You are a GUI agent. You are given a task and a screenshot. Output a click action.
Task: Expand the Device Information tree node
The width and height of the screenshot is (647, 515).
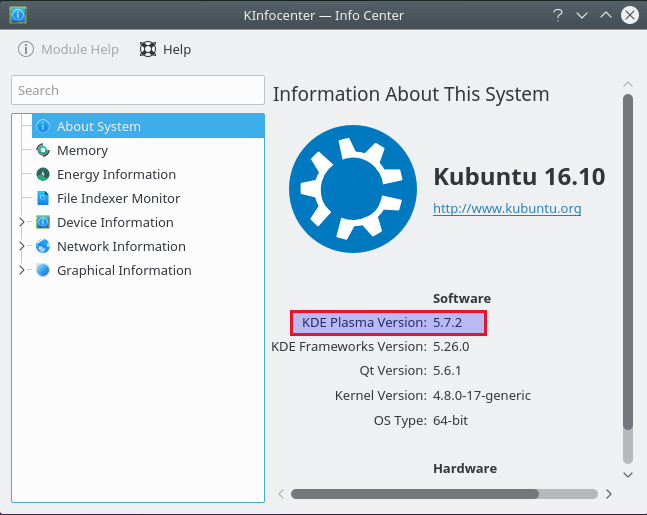coord(22,222)
